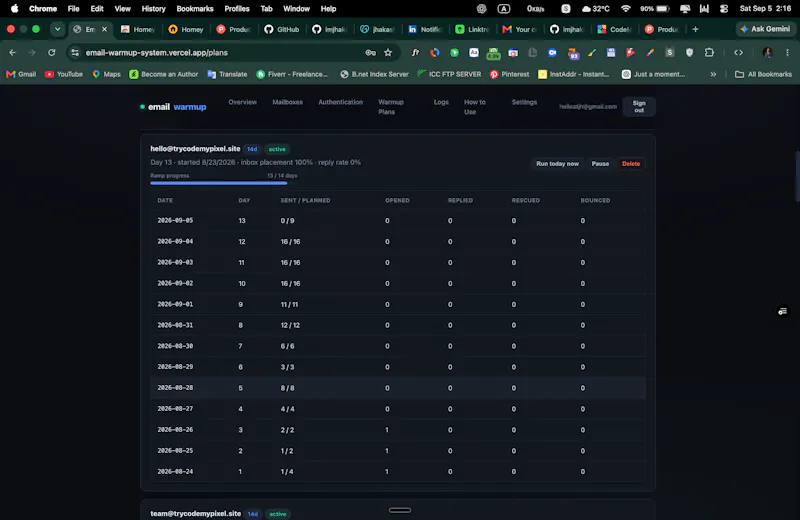Pause the hello@trycodemypixel.site plan
The height and width of the screenshot is (520, 800).
(x=600, y=164)
